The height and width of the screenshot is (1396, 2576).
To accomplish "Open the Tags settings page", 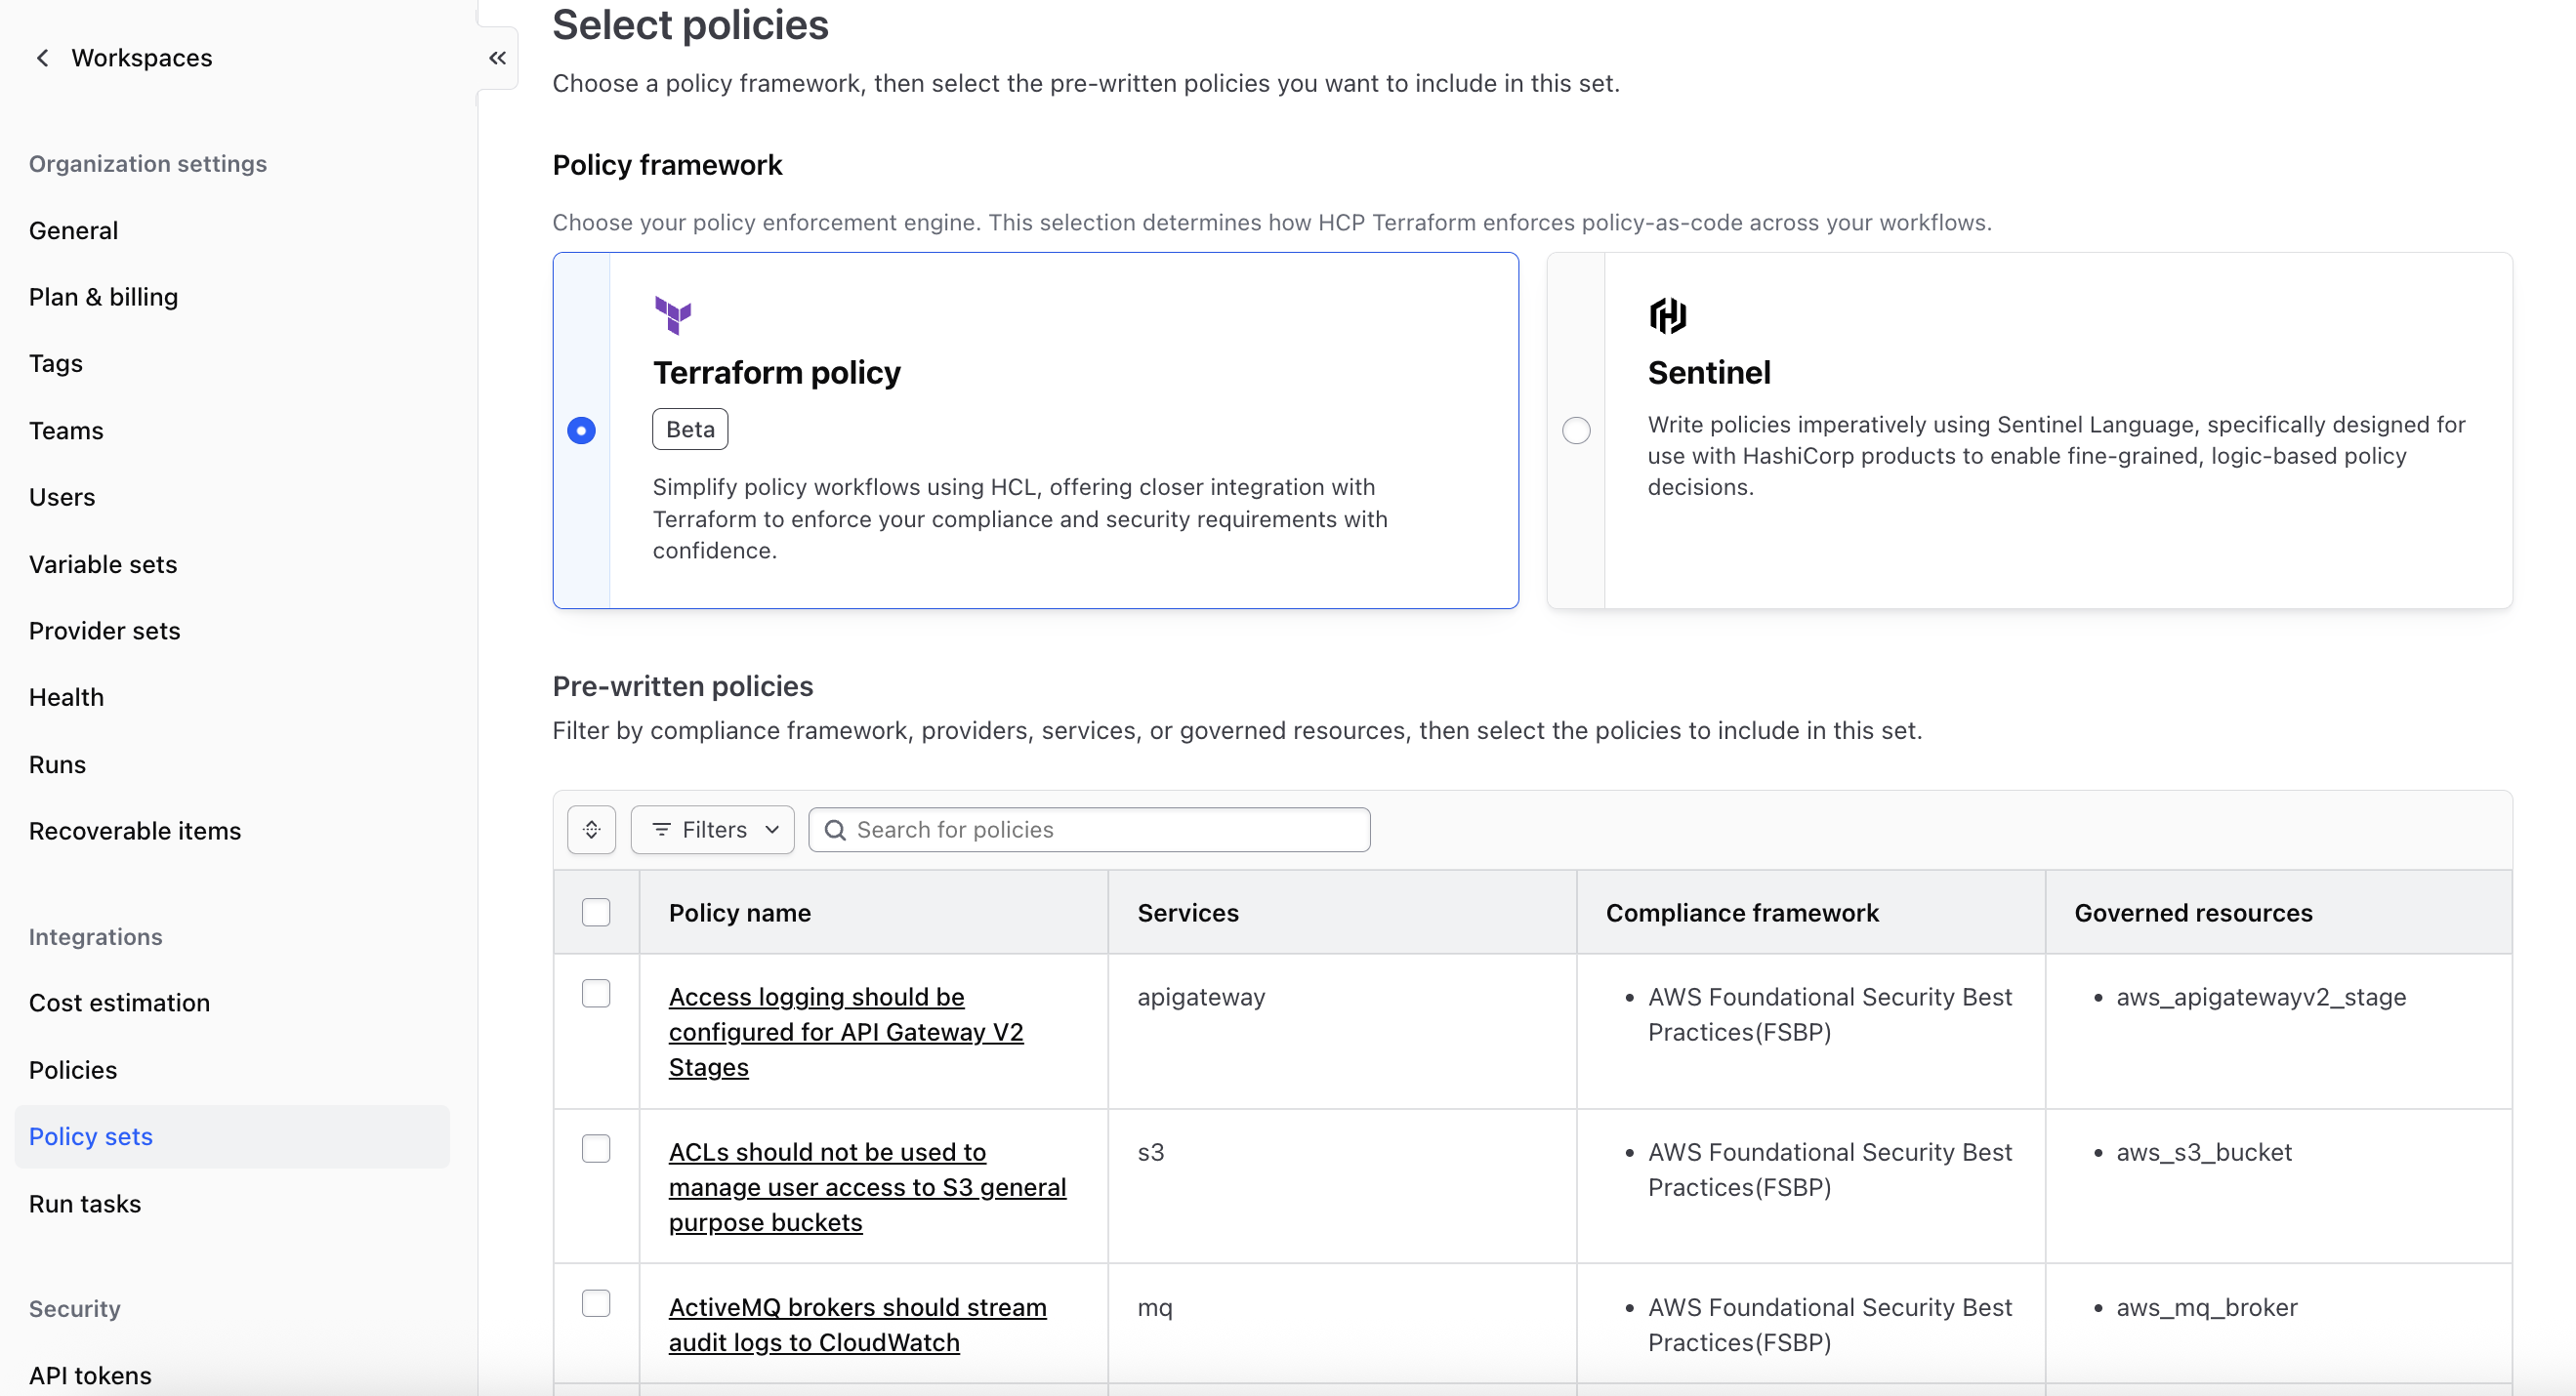I will pos(56,363).
